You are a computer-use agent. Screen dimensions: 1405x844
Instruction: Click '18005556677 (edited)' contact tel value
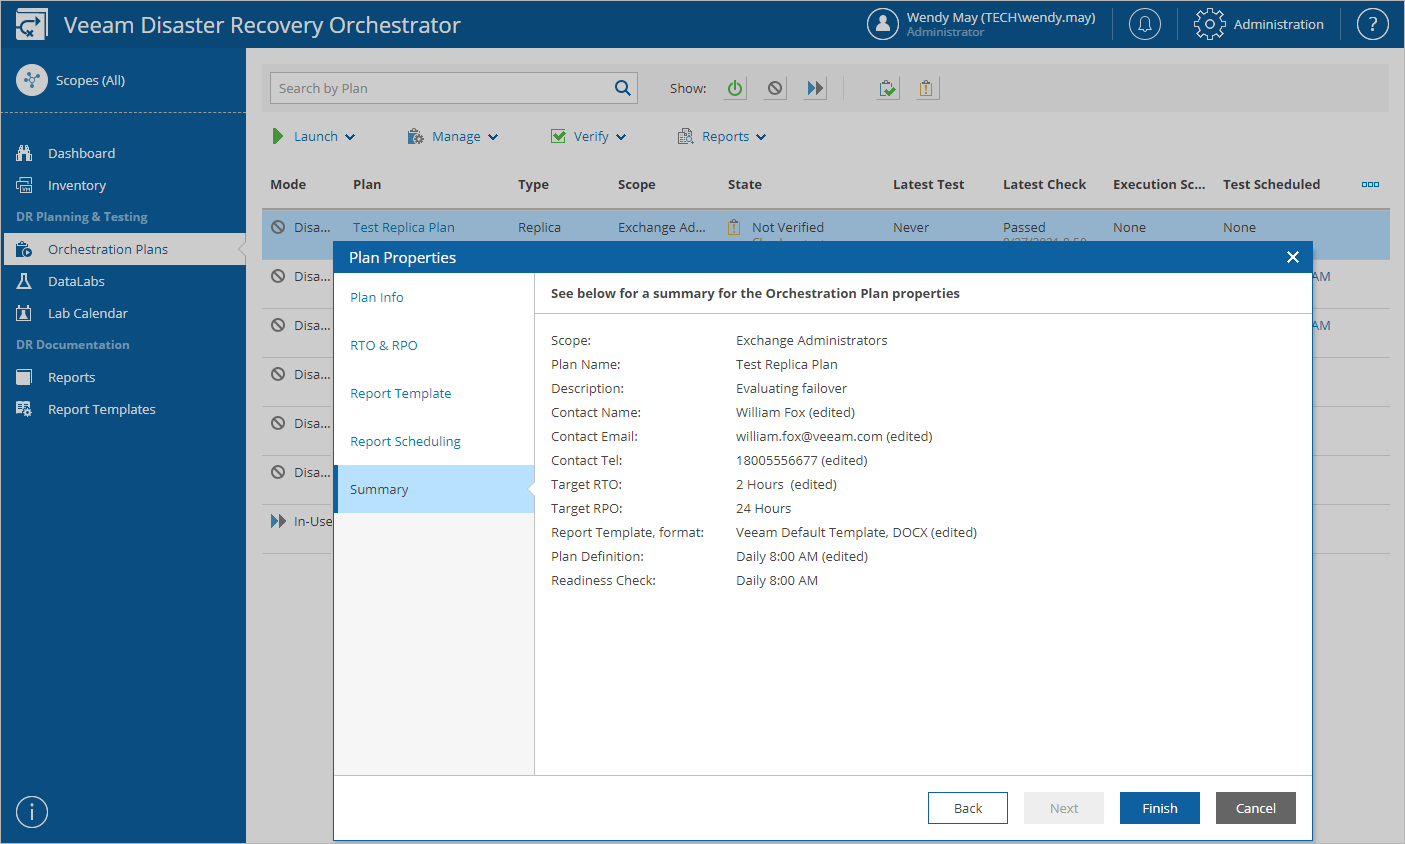pos(802,460)
